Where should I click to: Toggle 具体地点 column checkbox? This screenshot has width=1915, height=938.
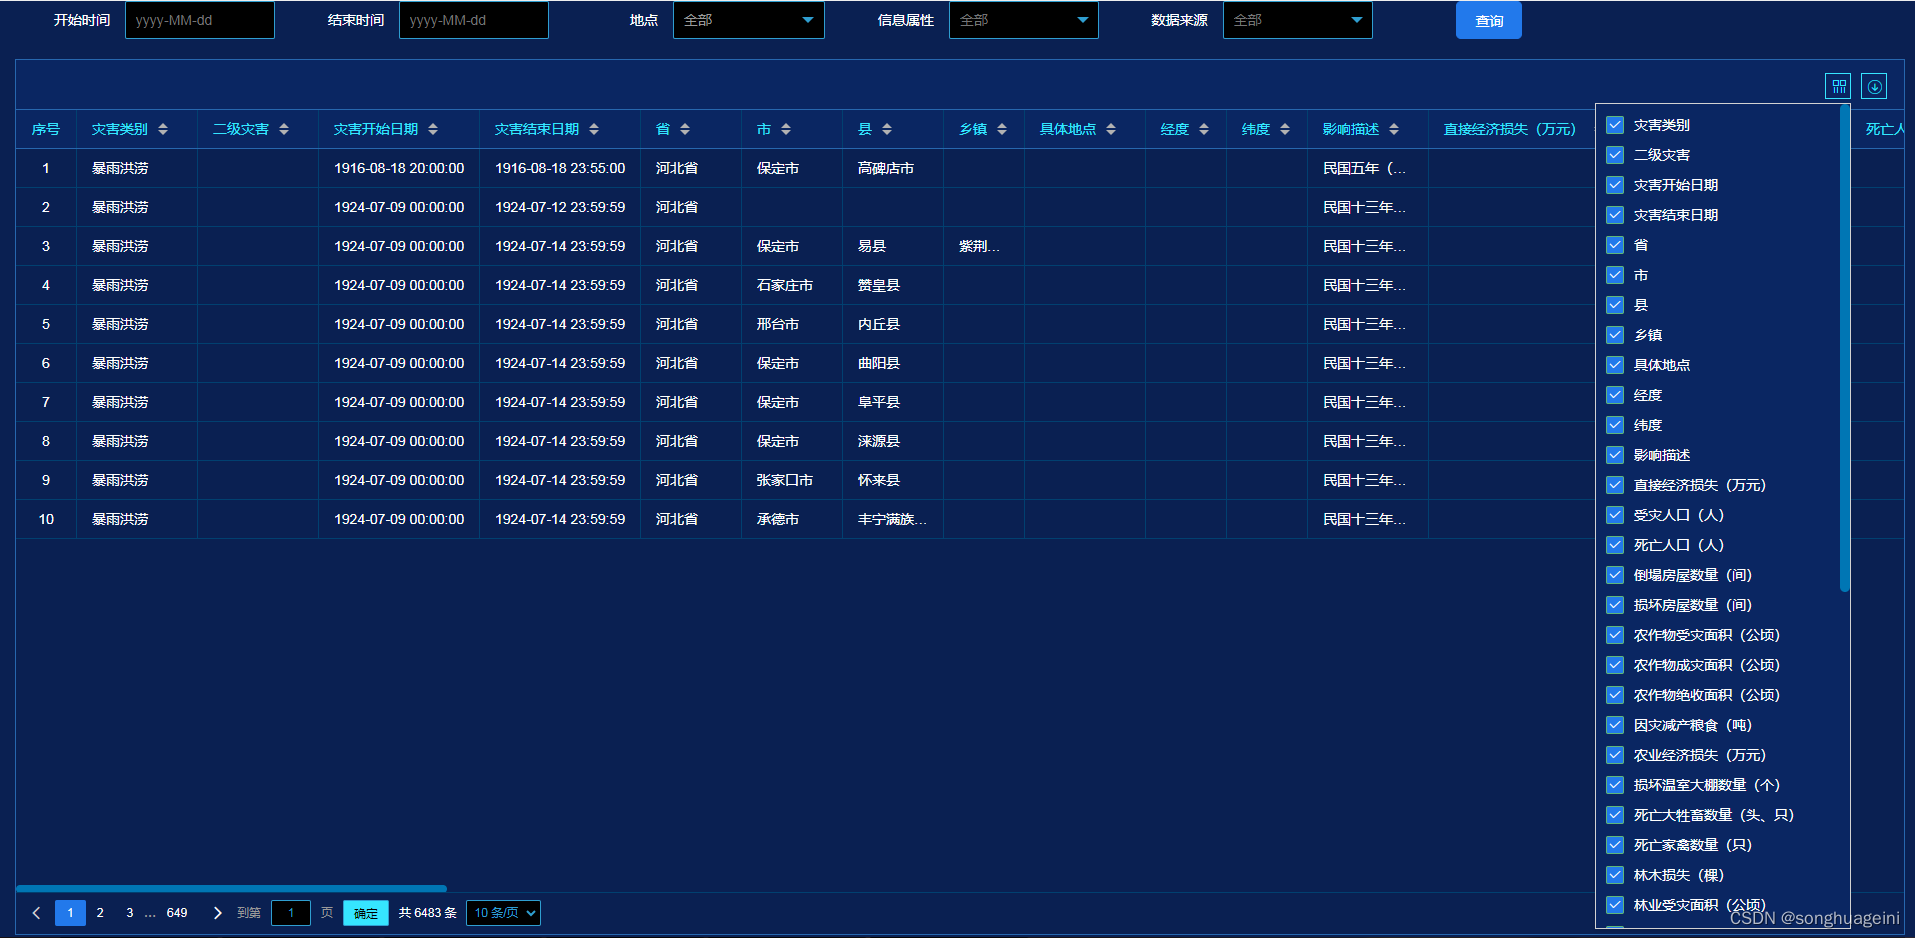[1615, 365]
